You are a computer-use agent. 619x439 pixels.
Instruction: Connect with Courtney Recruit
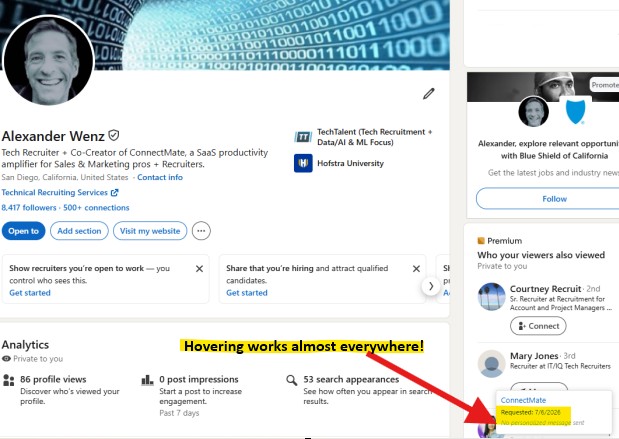[538, 326]
